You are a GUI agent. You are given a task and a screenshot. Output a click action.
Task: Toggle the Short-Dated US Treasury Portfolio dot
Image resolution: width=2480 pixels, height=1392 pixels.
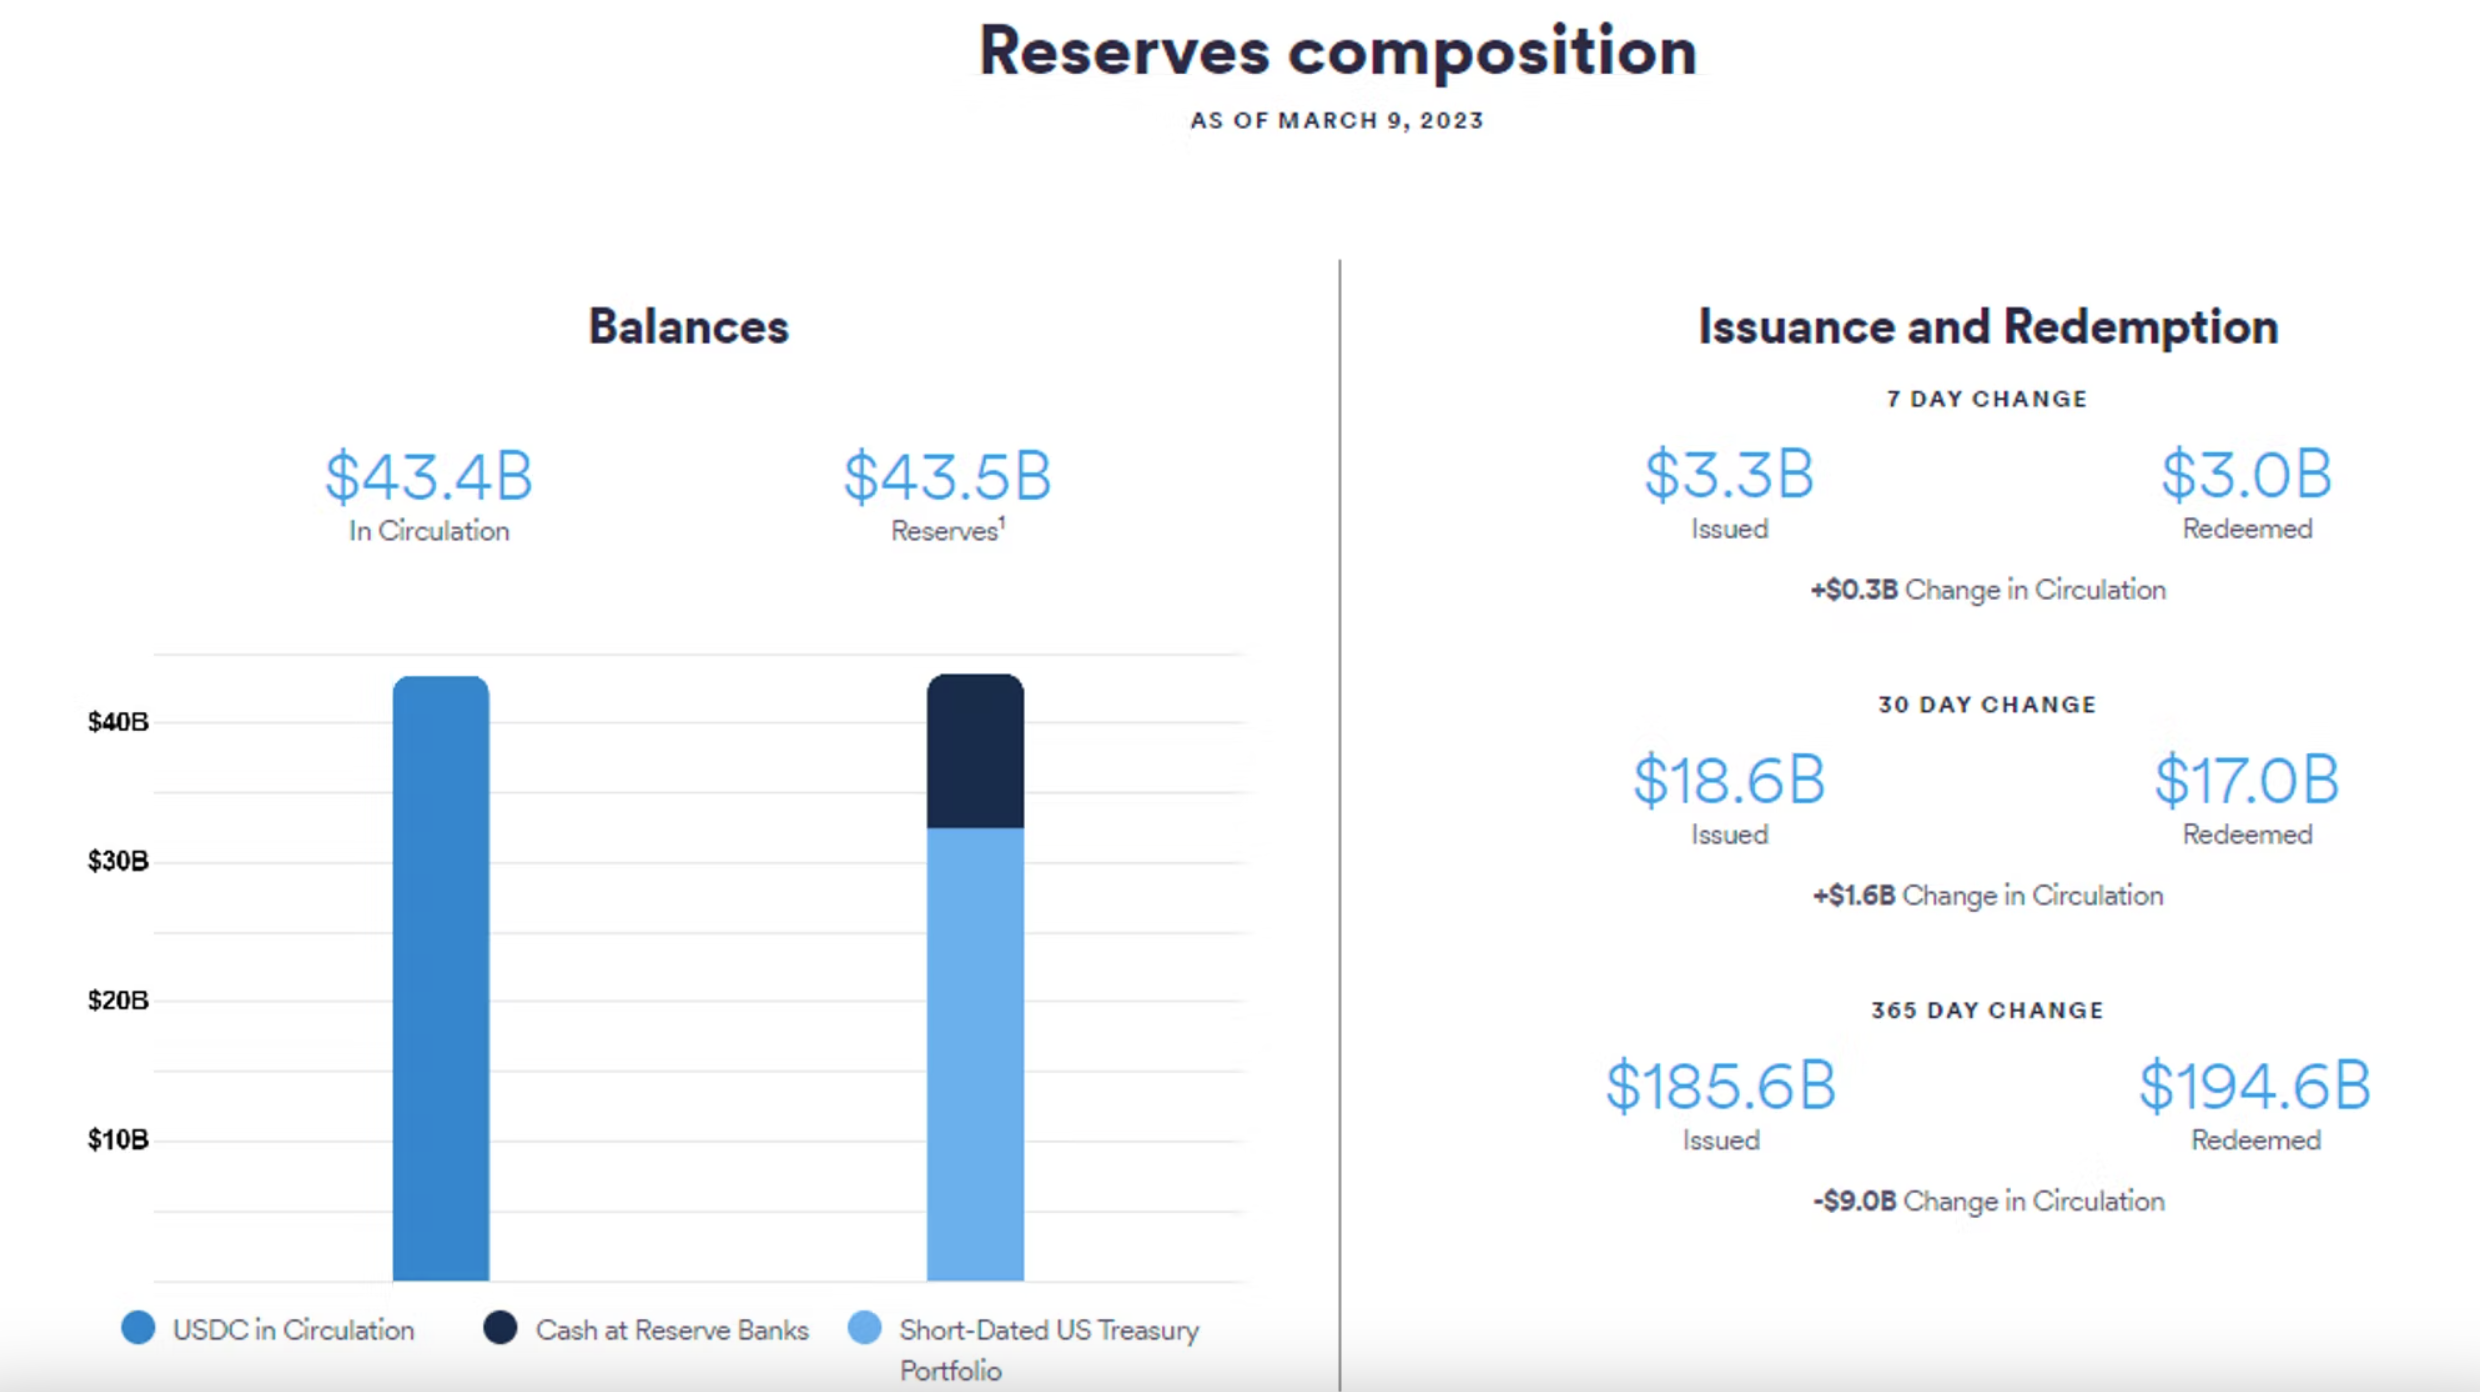pyautogui.click(x=865, y=1328)
